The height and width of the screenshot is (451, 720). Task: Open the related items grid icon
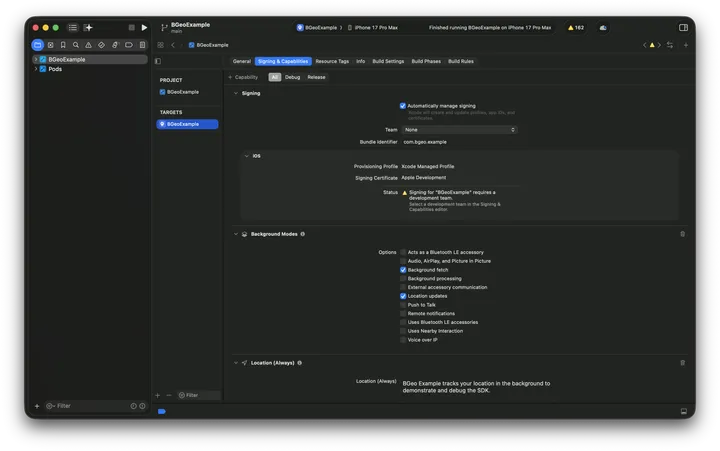(x=160, y=45)
